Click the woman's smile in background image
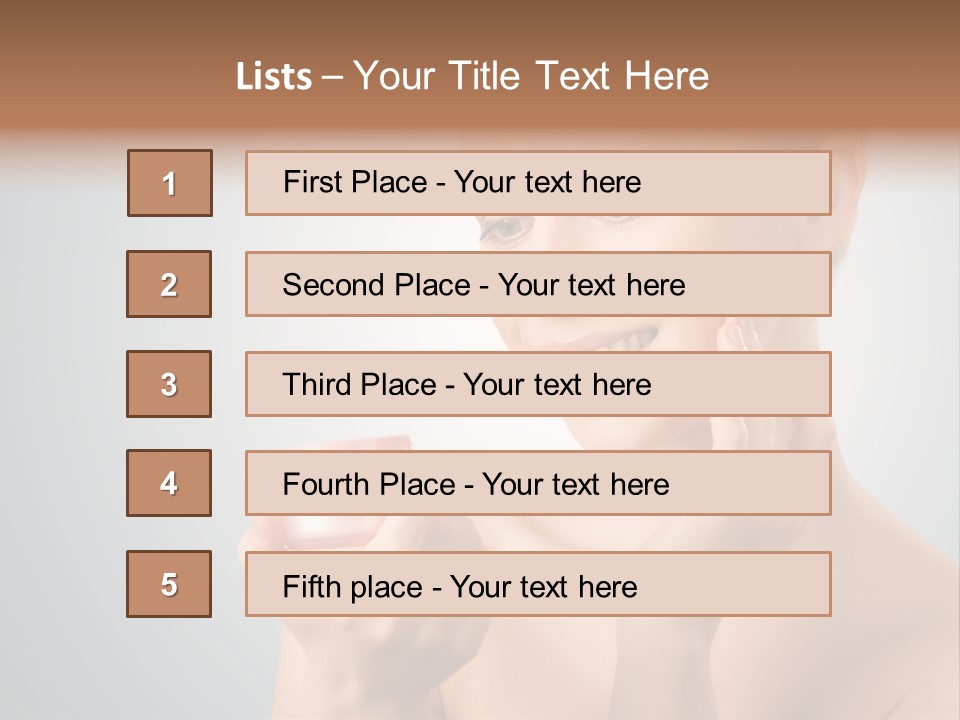Image resolution: width=960 pixels, height=720 pixels. tap(624, 338)
